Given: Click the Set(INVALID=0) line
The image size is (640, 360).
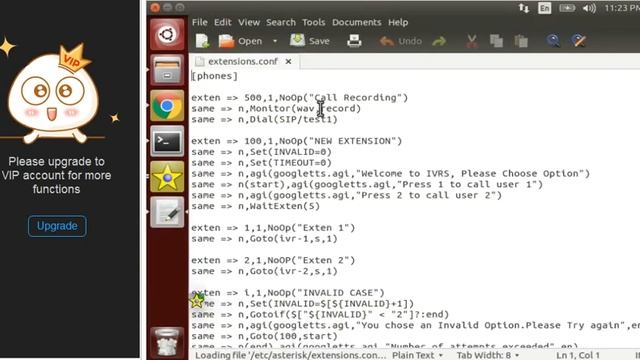Looking at the screenshot, I should coord(261,152).
